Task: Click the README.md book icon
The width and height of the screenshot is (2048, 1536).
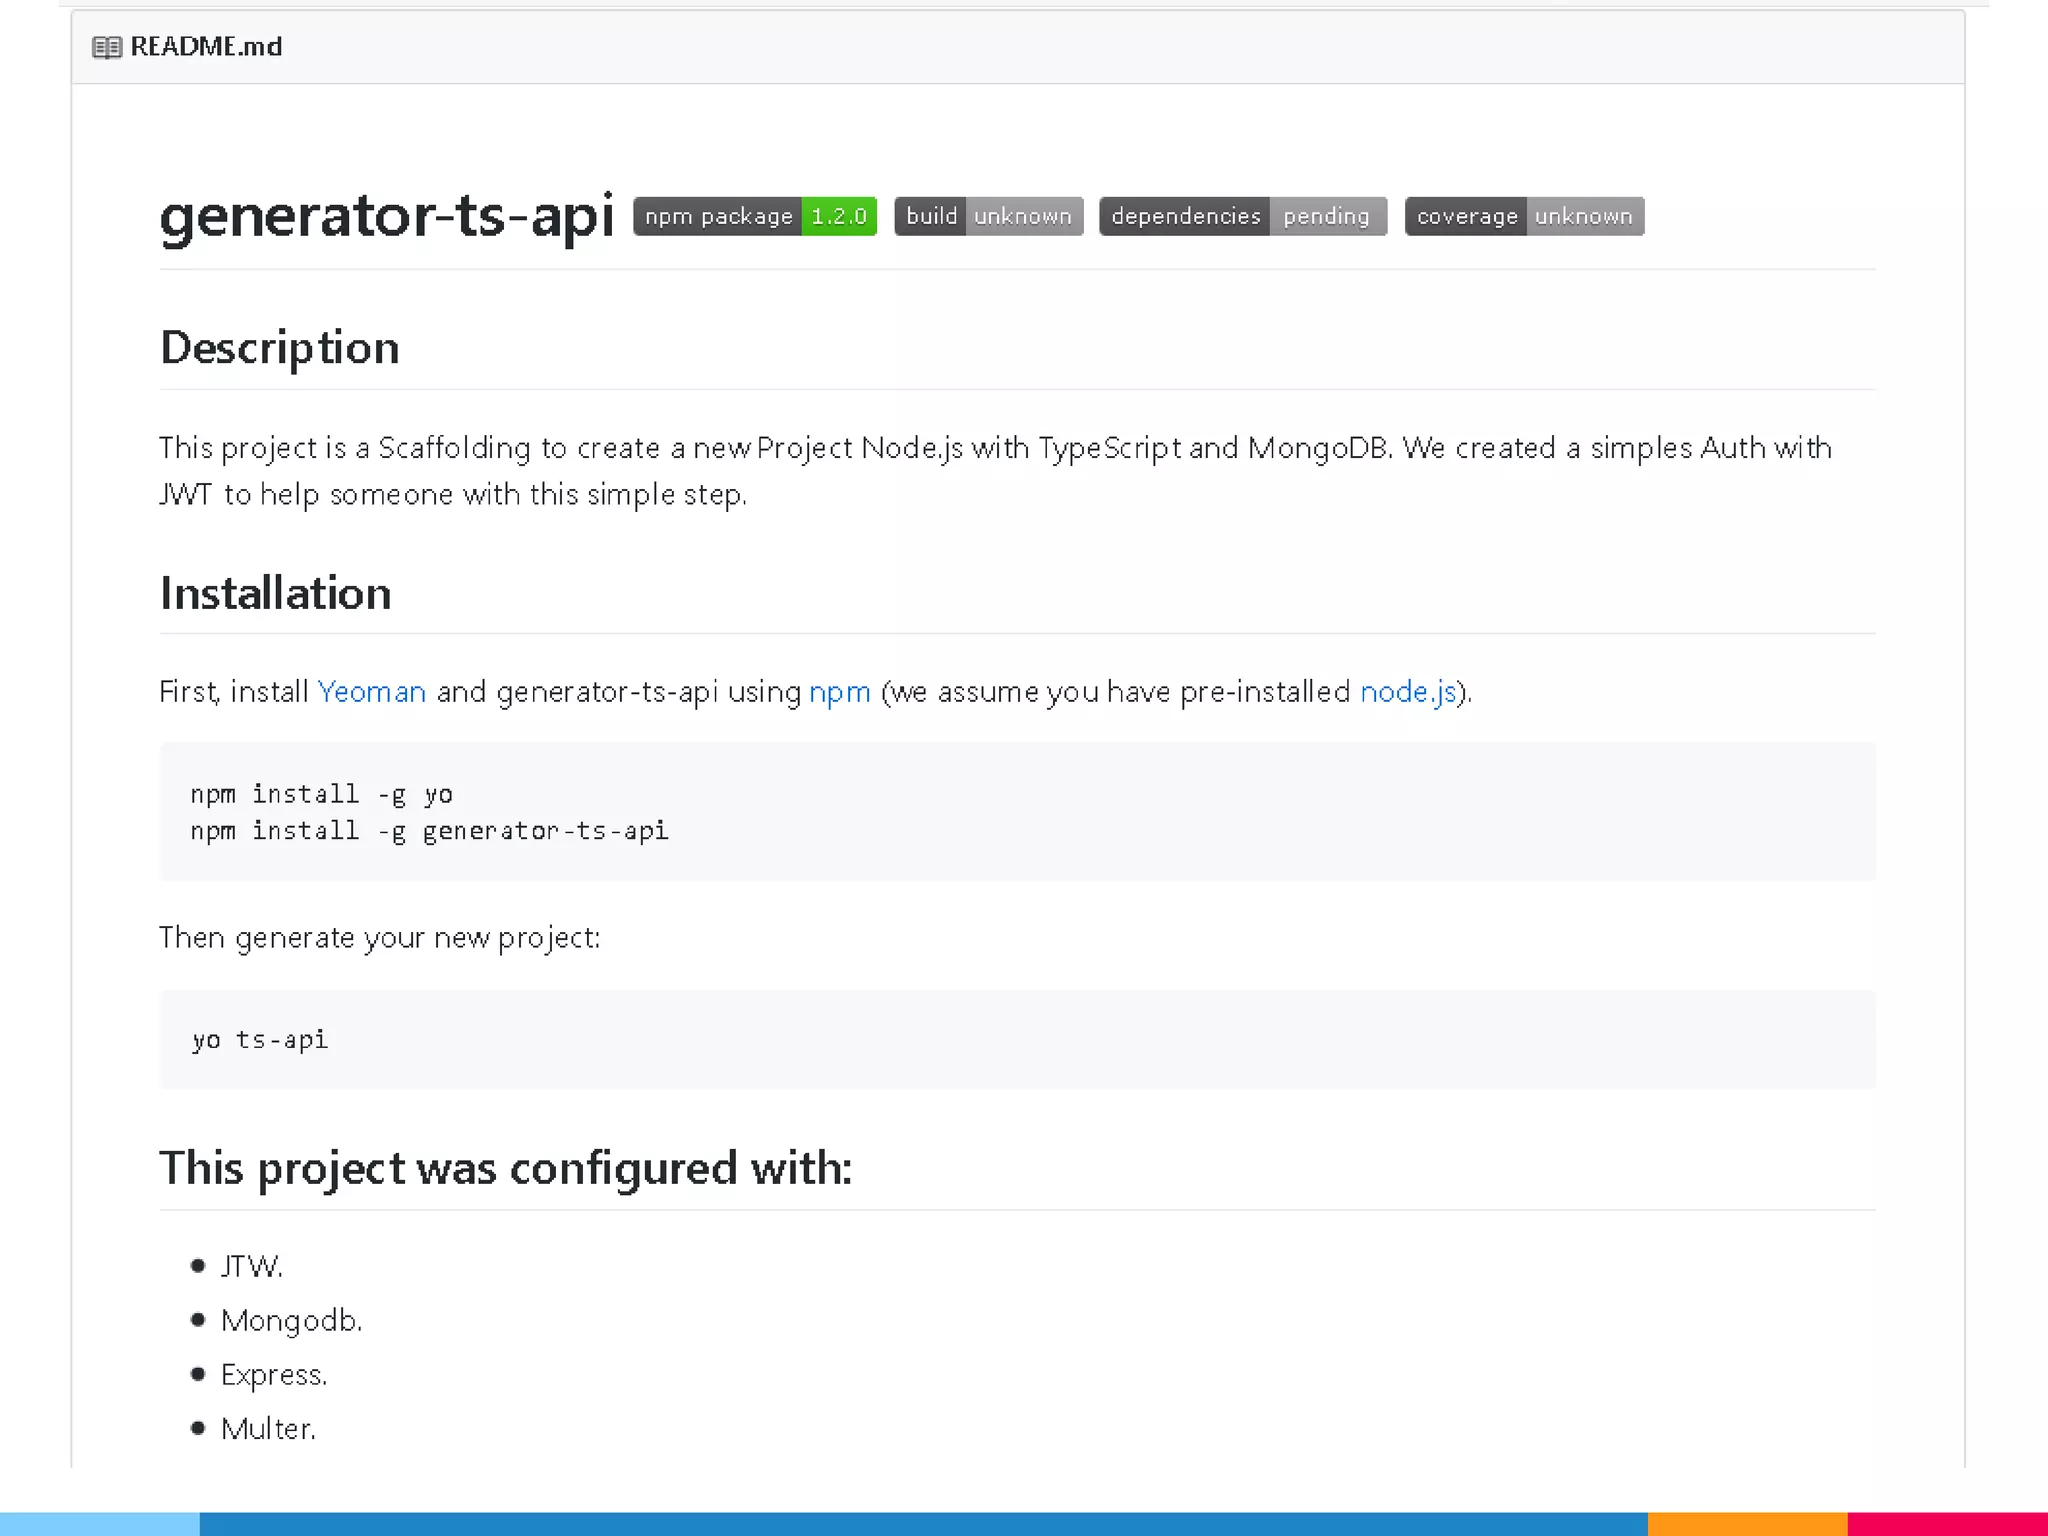Action: (x=106, y=47)
